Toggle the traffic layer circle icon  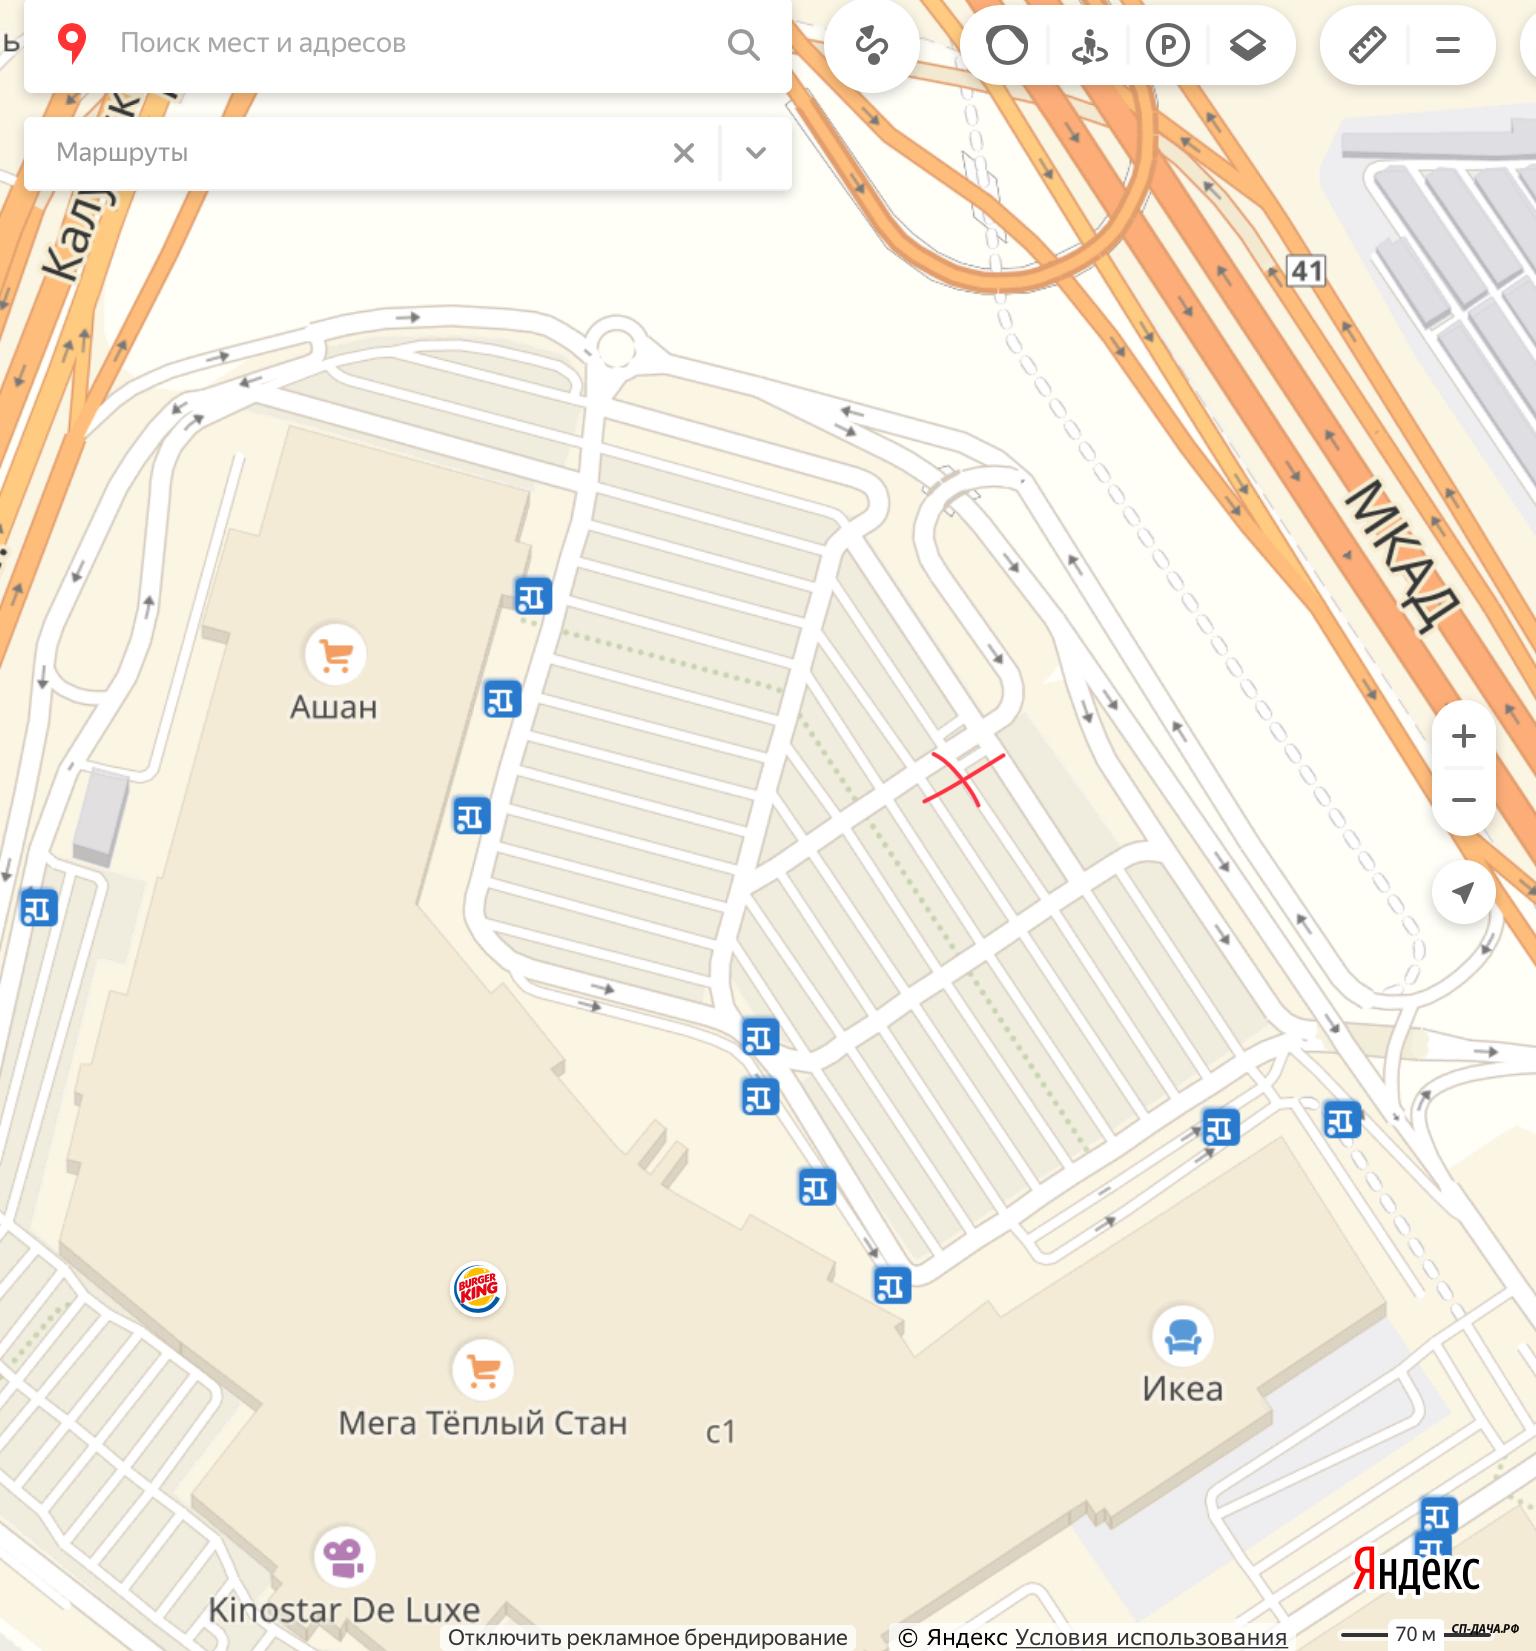[x=1006, y=45]
